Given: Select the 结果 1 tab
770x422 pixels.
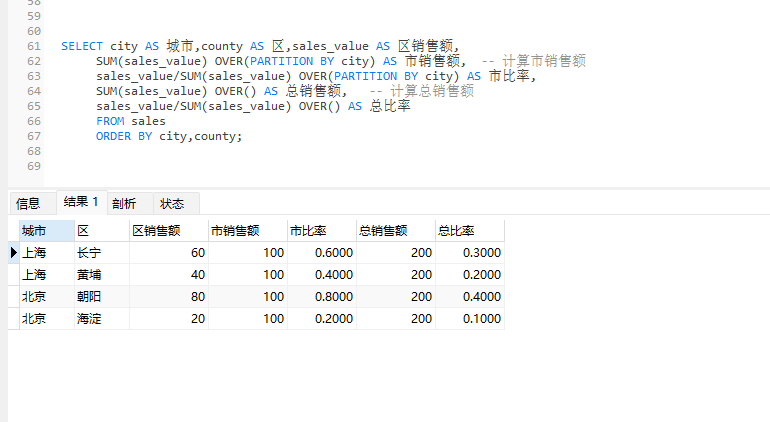Looking at the screenshot, I should pos(82,202).
